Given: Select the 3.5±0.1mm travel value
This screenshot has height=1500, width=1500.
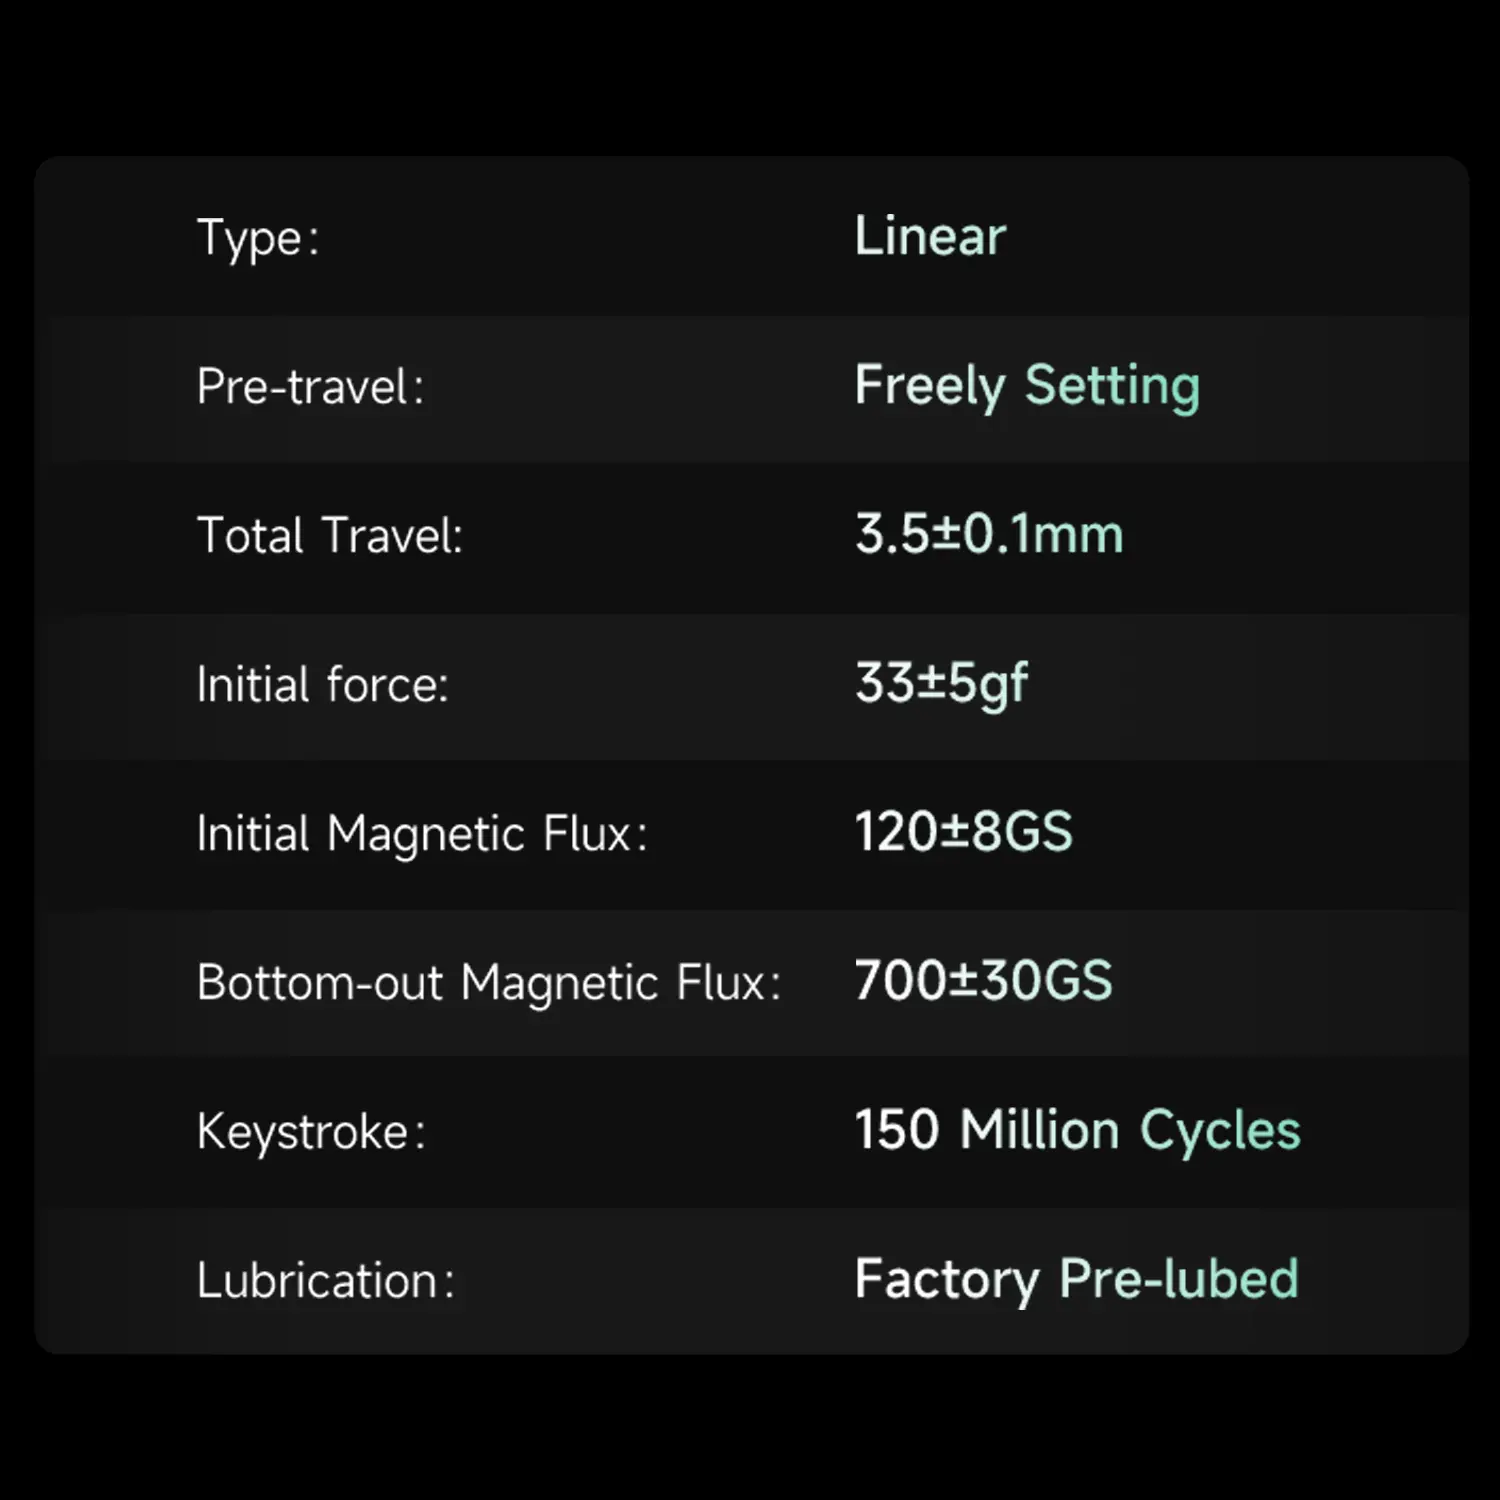Looking at the screenshot, I should pos(989,534).
